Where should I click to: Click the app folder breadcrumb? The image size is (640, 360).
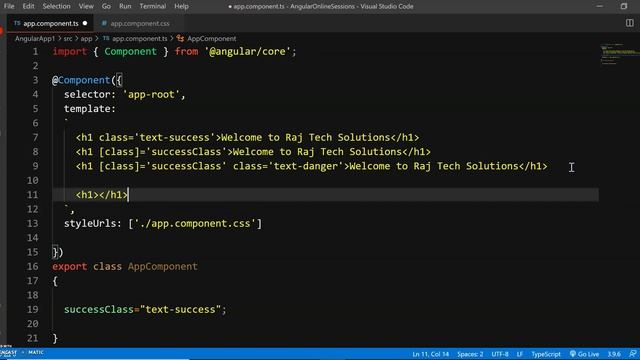pyautogui.click(x=86, y=38)
